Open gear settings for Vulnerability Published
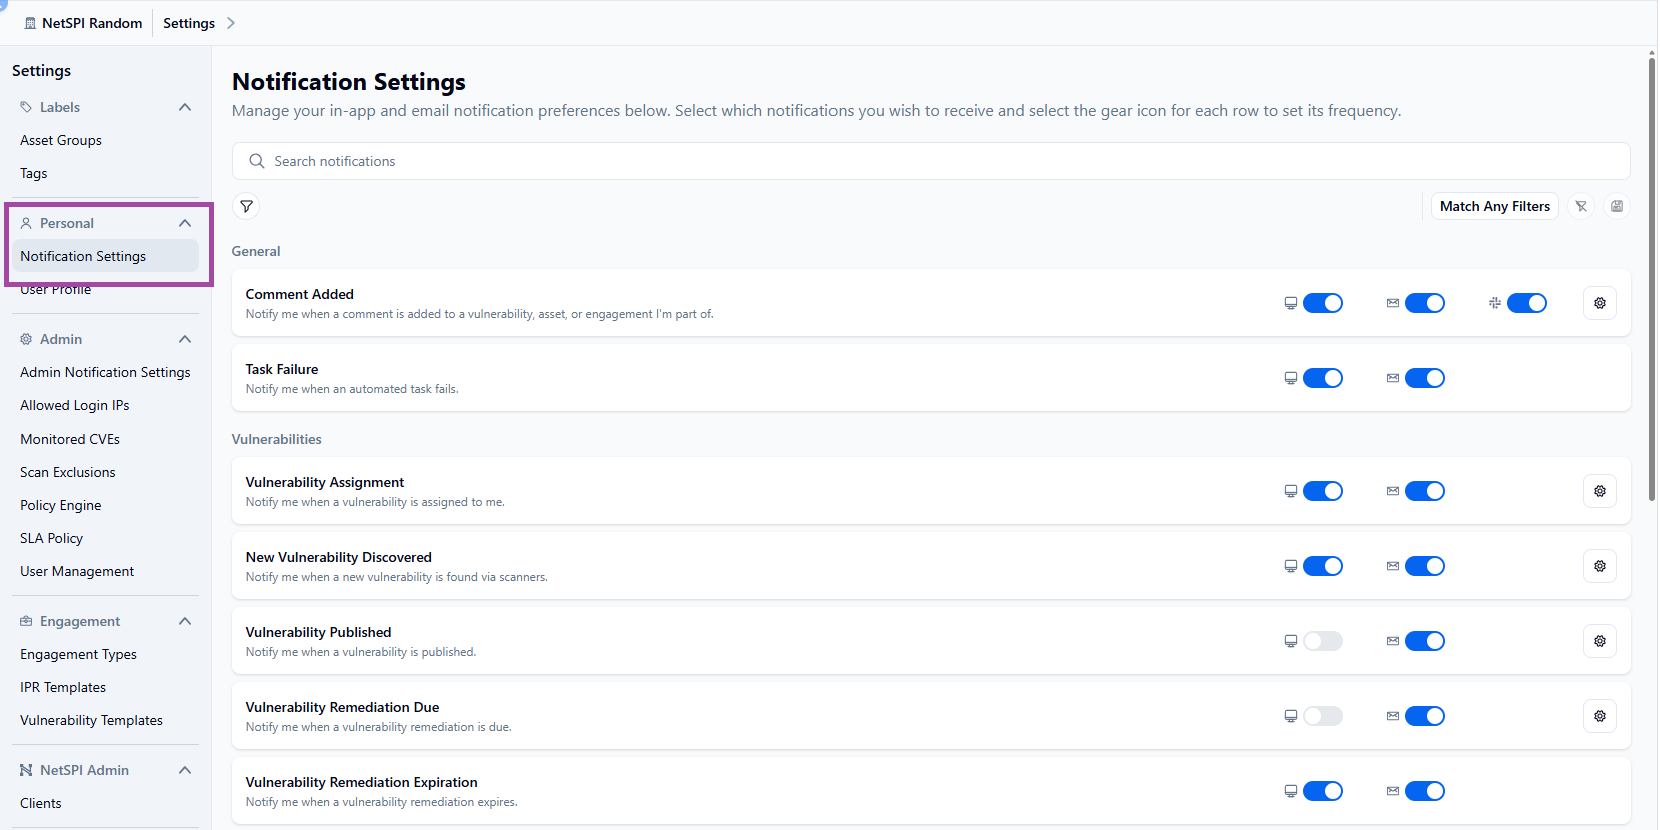Viewport: 1660px width, 830px height. coord(1600,641)
